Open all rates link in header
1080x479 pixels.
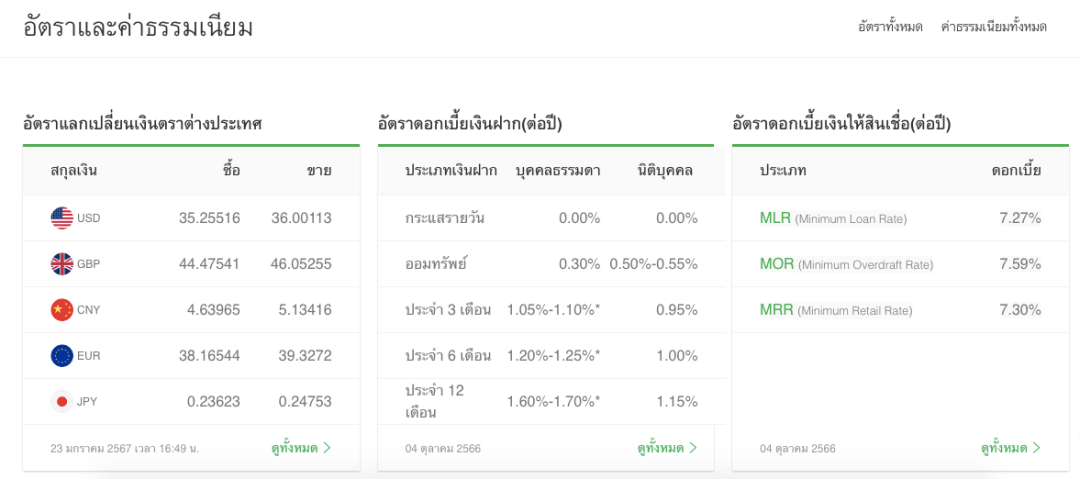click(890, 27)
